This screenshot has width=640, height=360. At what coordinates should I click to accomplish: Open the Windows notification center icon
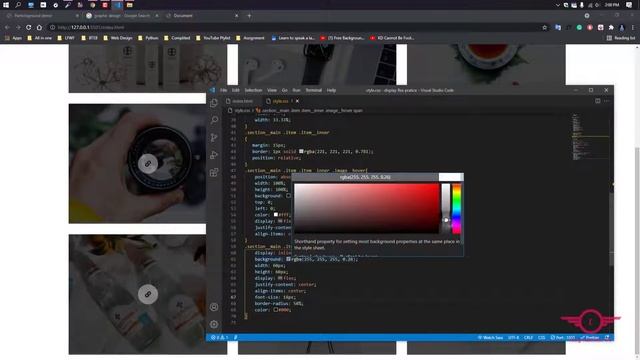(629, 5)
